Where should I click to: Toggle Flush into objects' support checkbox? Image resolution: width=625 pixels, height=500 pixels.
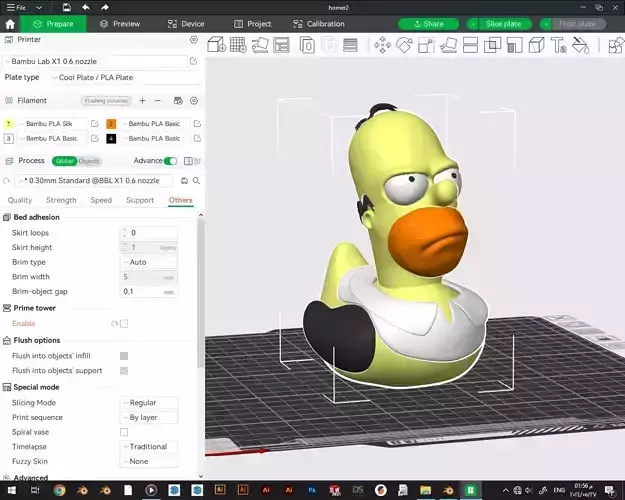coord(124,371)
